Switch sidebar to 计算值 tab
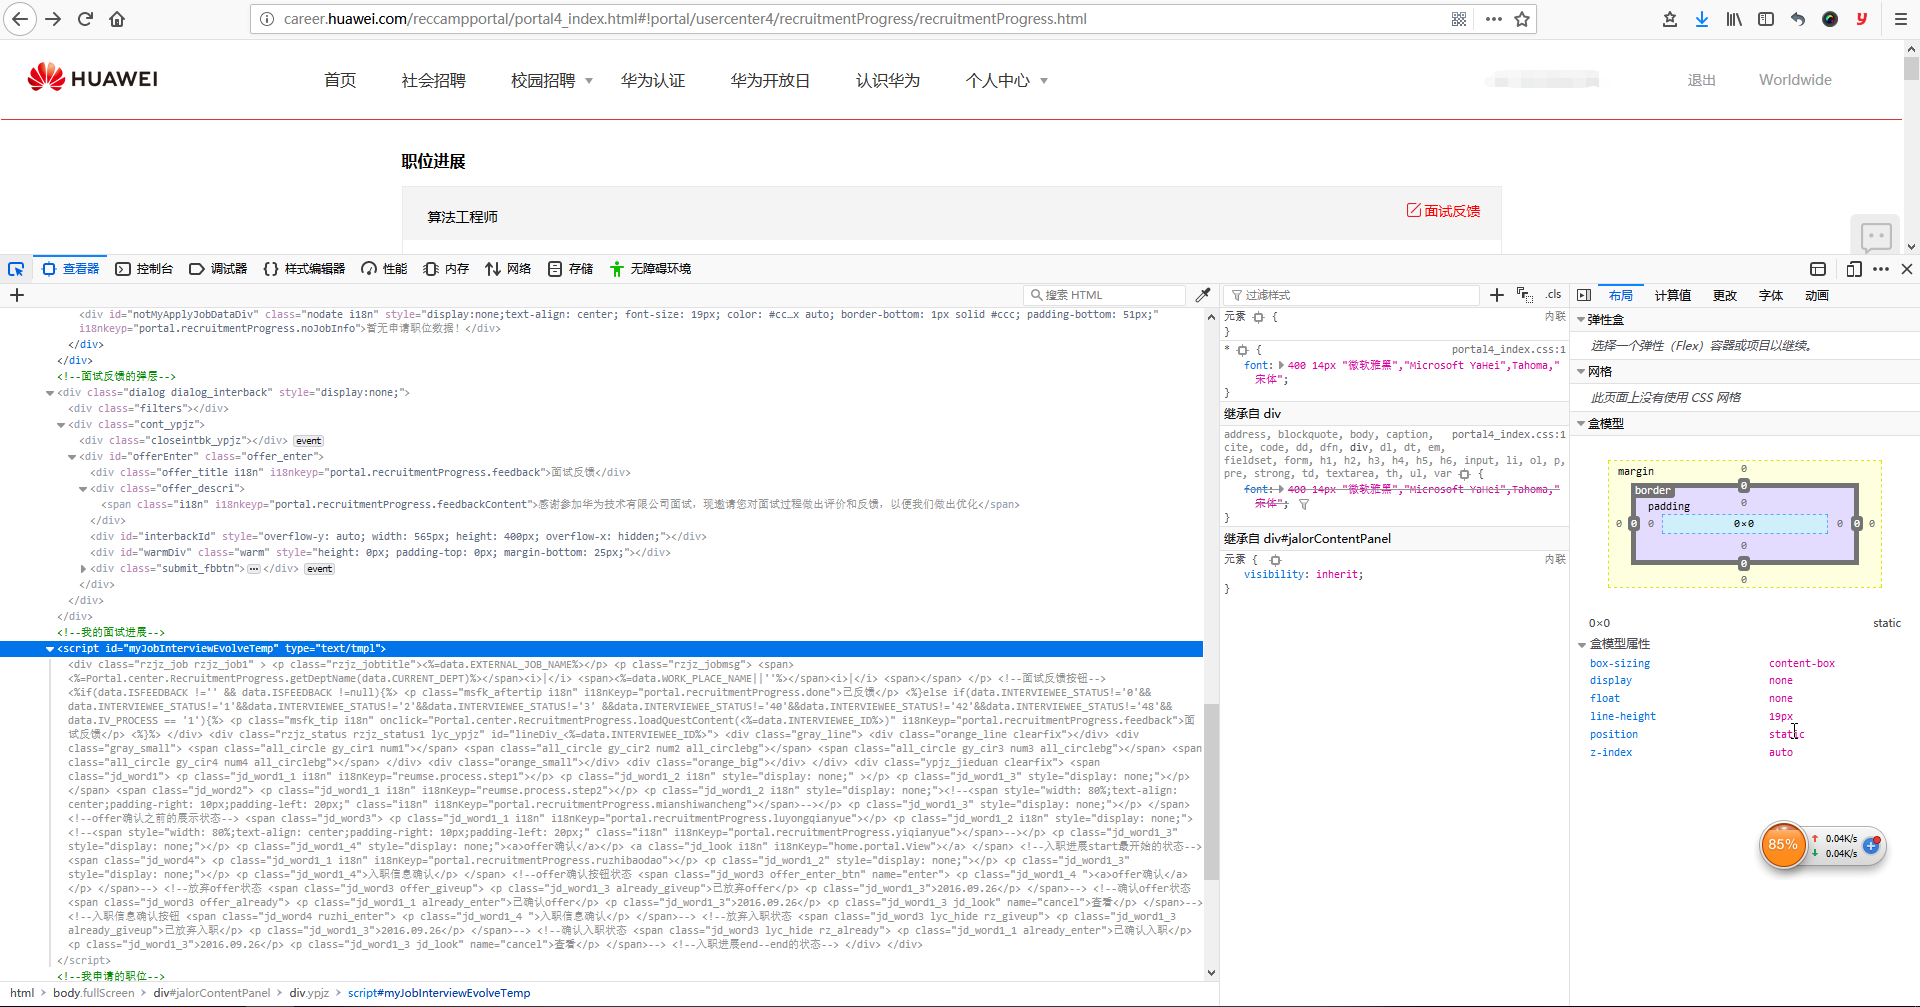 (1673, 295)
